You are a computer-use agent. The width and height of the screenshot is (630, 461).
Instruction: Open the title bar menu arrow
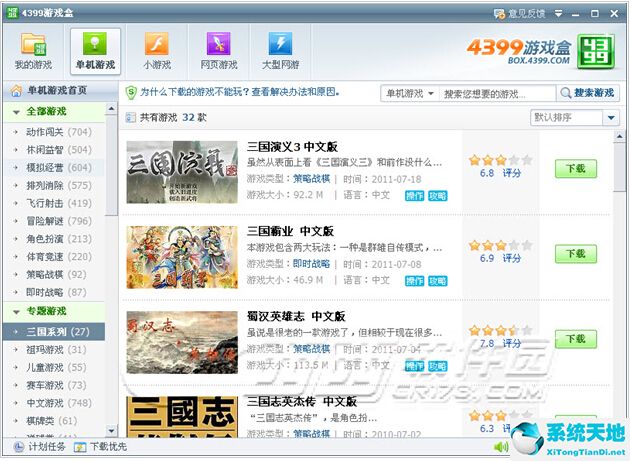(558, 14)
